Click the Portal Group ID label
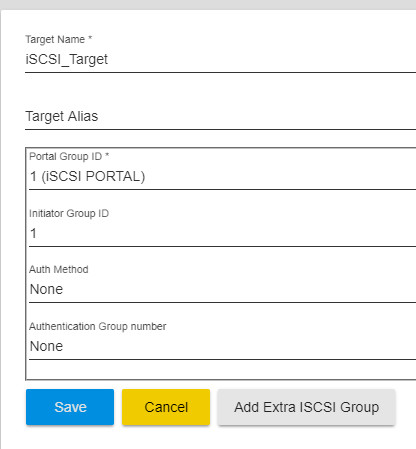The height and width of the screenshot is (449, 416). (69, 156)
